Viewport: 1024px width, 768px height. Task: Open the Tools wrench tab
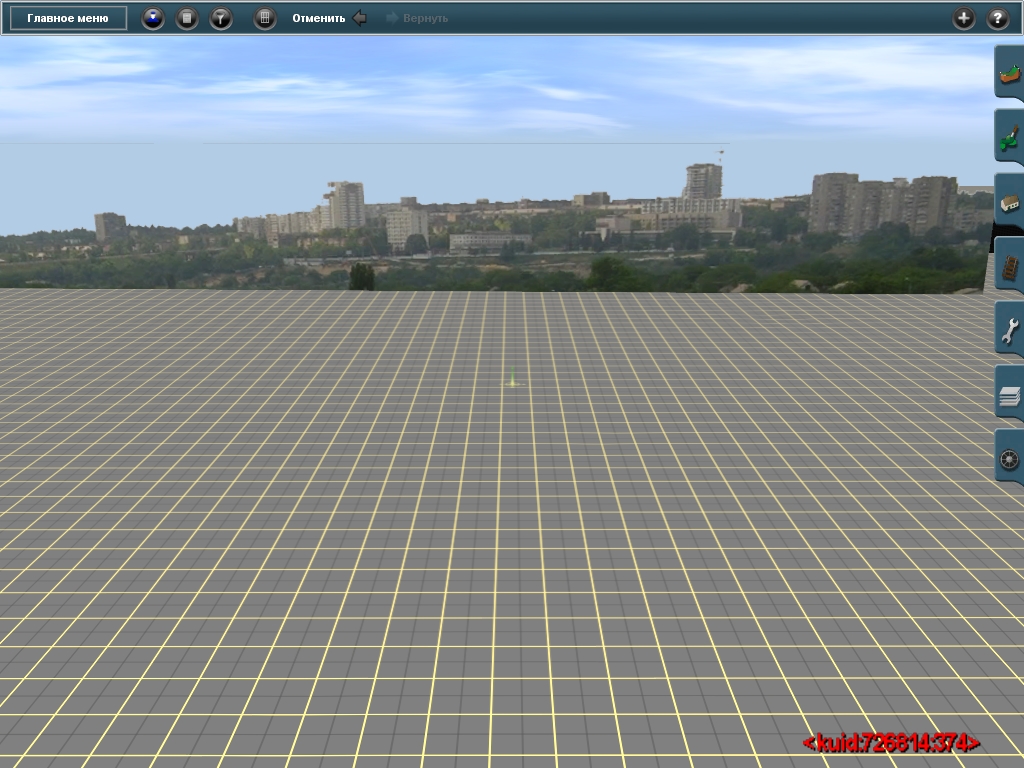[x=1009, y=329]
